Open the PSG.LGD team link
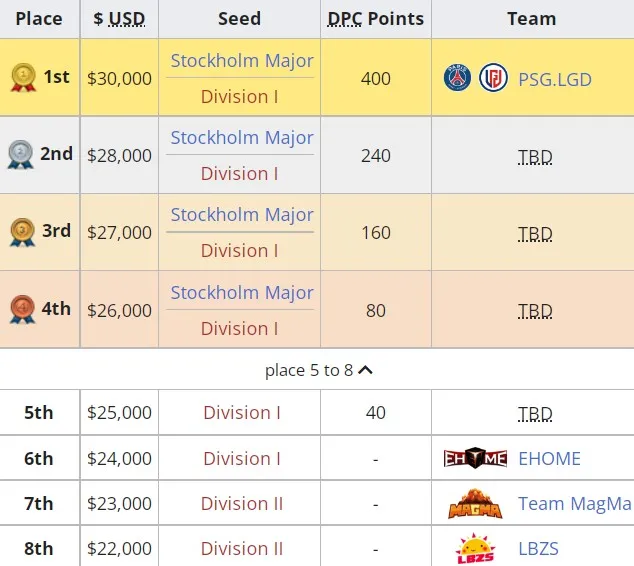 tap(555, 79)
